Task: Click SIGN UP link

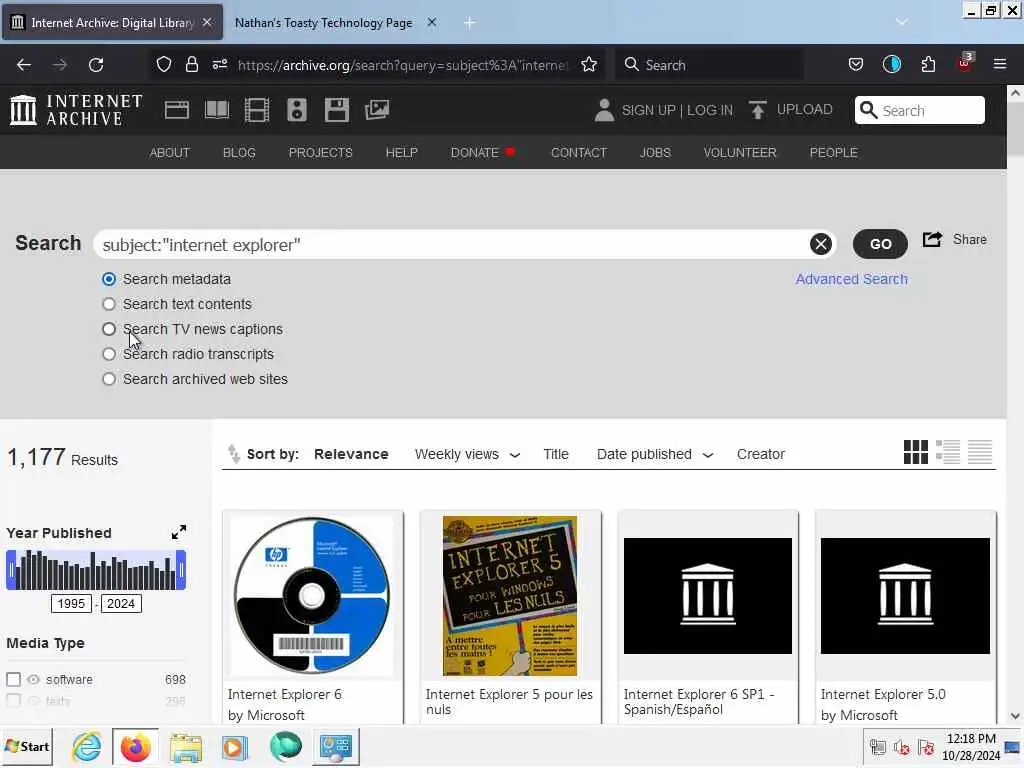Action: [648, 110]
